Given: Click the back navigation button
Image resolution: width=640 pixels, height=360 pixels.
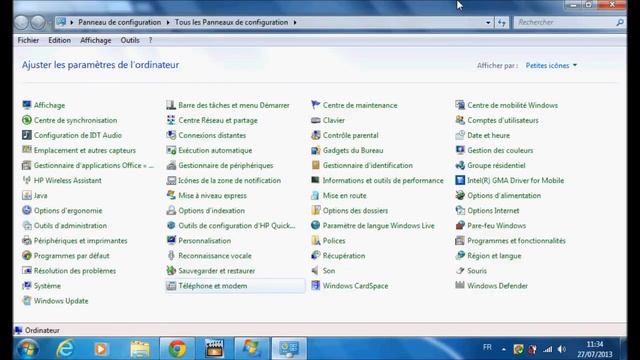Looking at the screenshot, I should click(22, 22).
